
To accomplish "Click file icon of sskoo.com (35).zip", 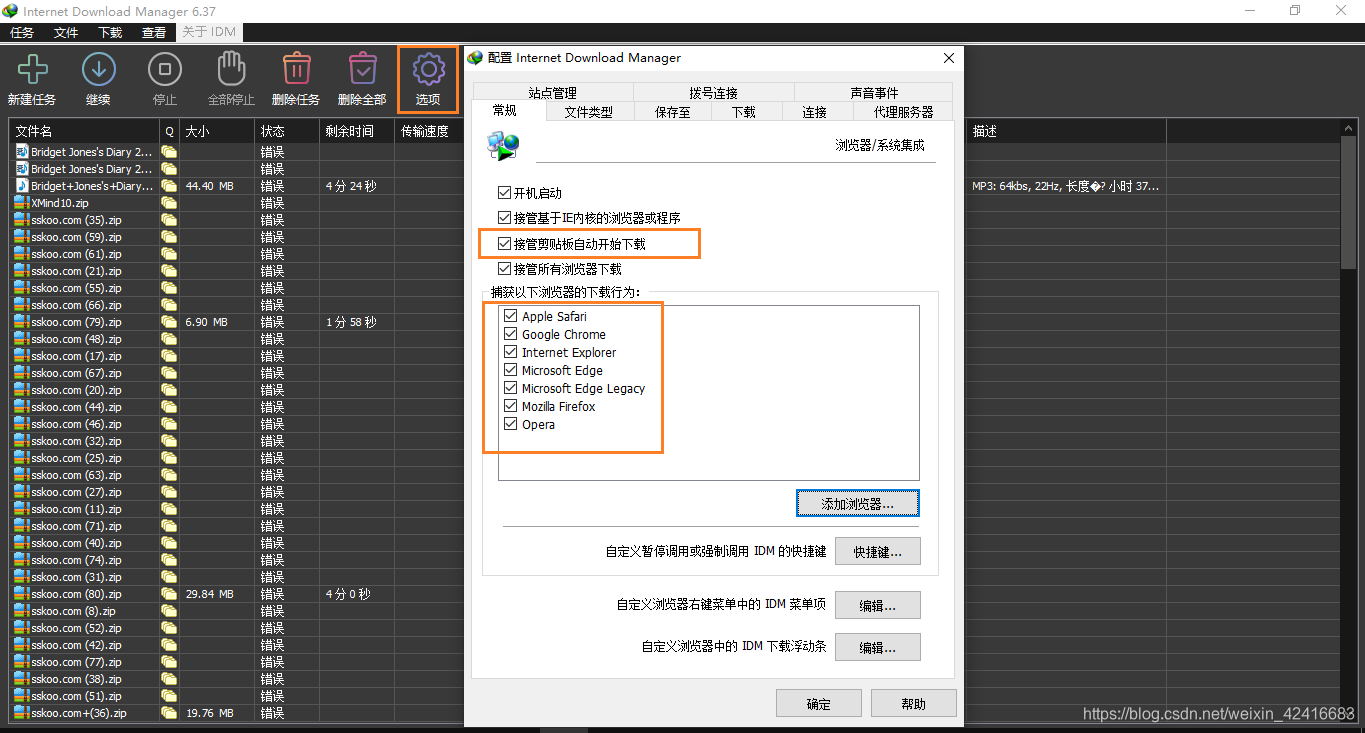I will click(22, 220).
